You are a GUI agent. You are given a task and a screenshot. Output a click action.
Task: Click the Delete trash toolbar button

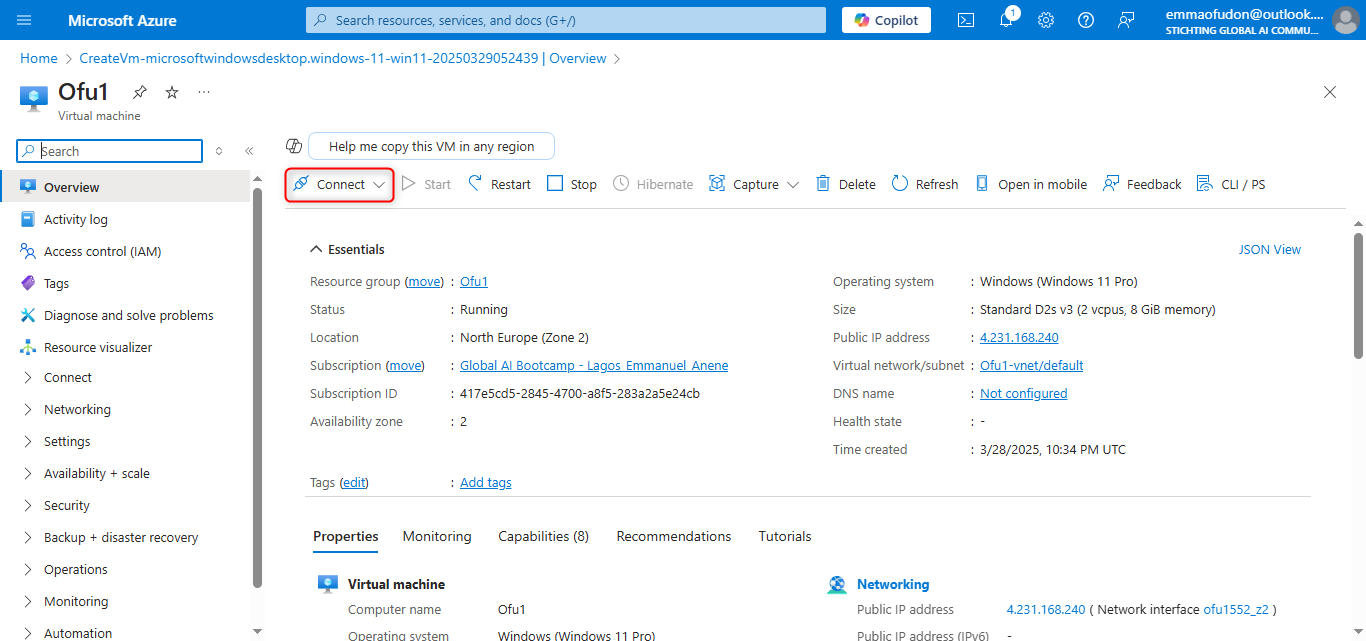[x=846, y=184]
